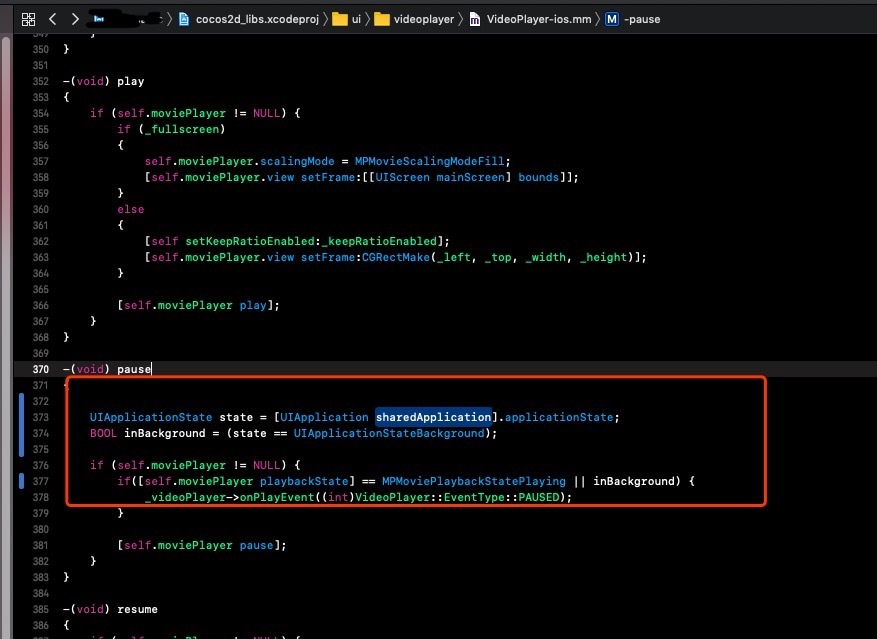Click onPlayEvent call on line 378
The image size is (877, 639).
[277, 497]
